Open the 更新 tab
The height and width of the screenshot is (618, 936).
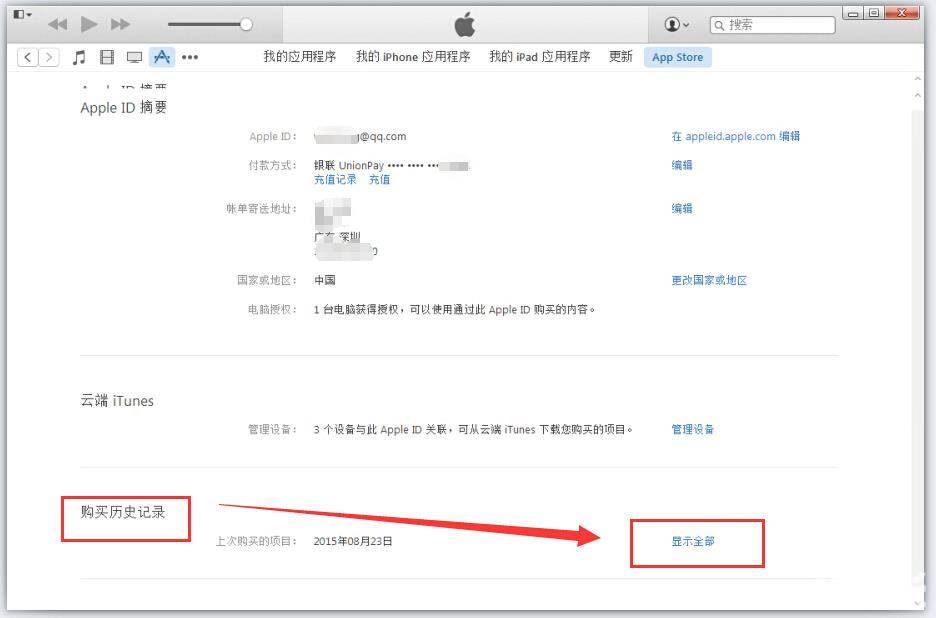(620, 57)
